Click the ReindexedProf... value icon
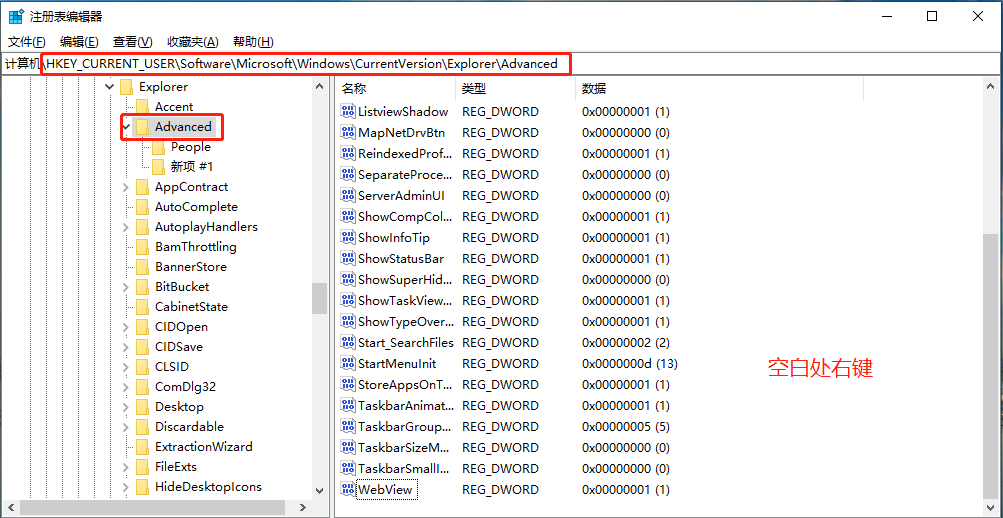This screenshot has width=1003, height=518. coord(347,154)
